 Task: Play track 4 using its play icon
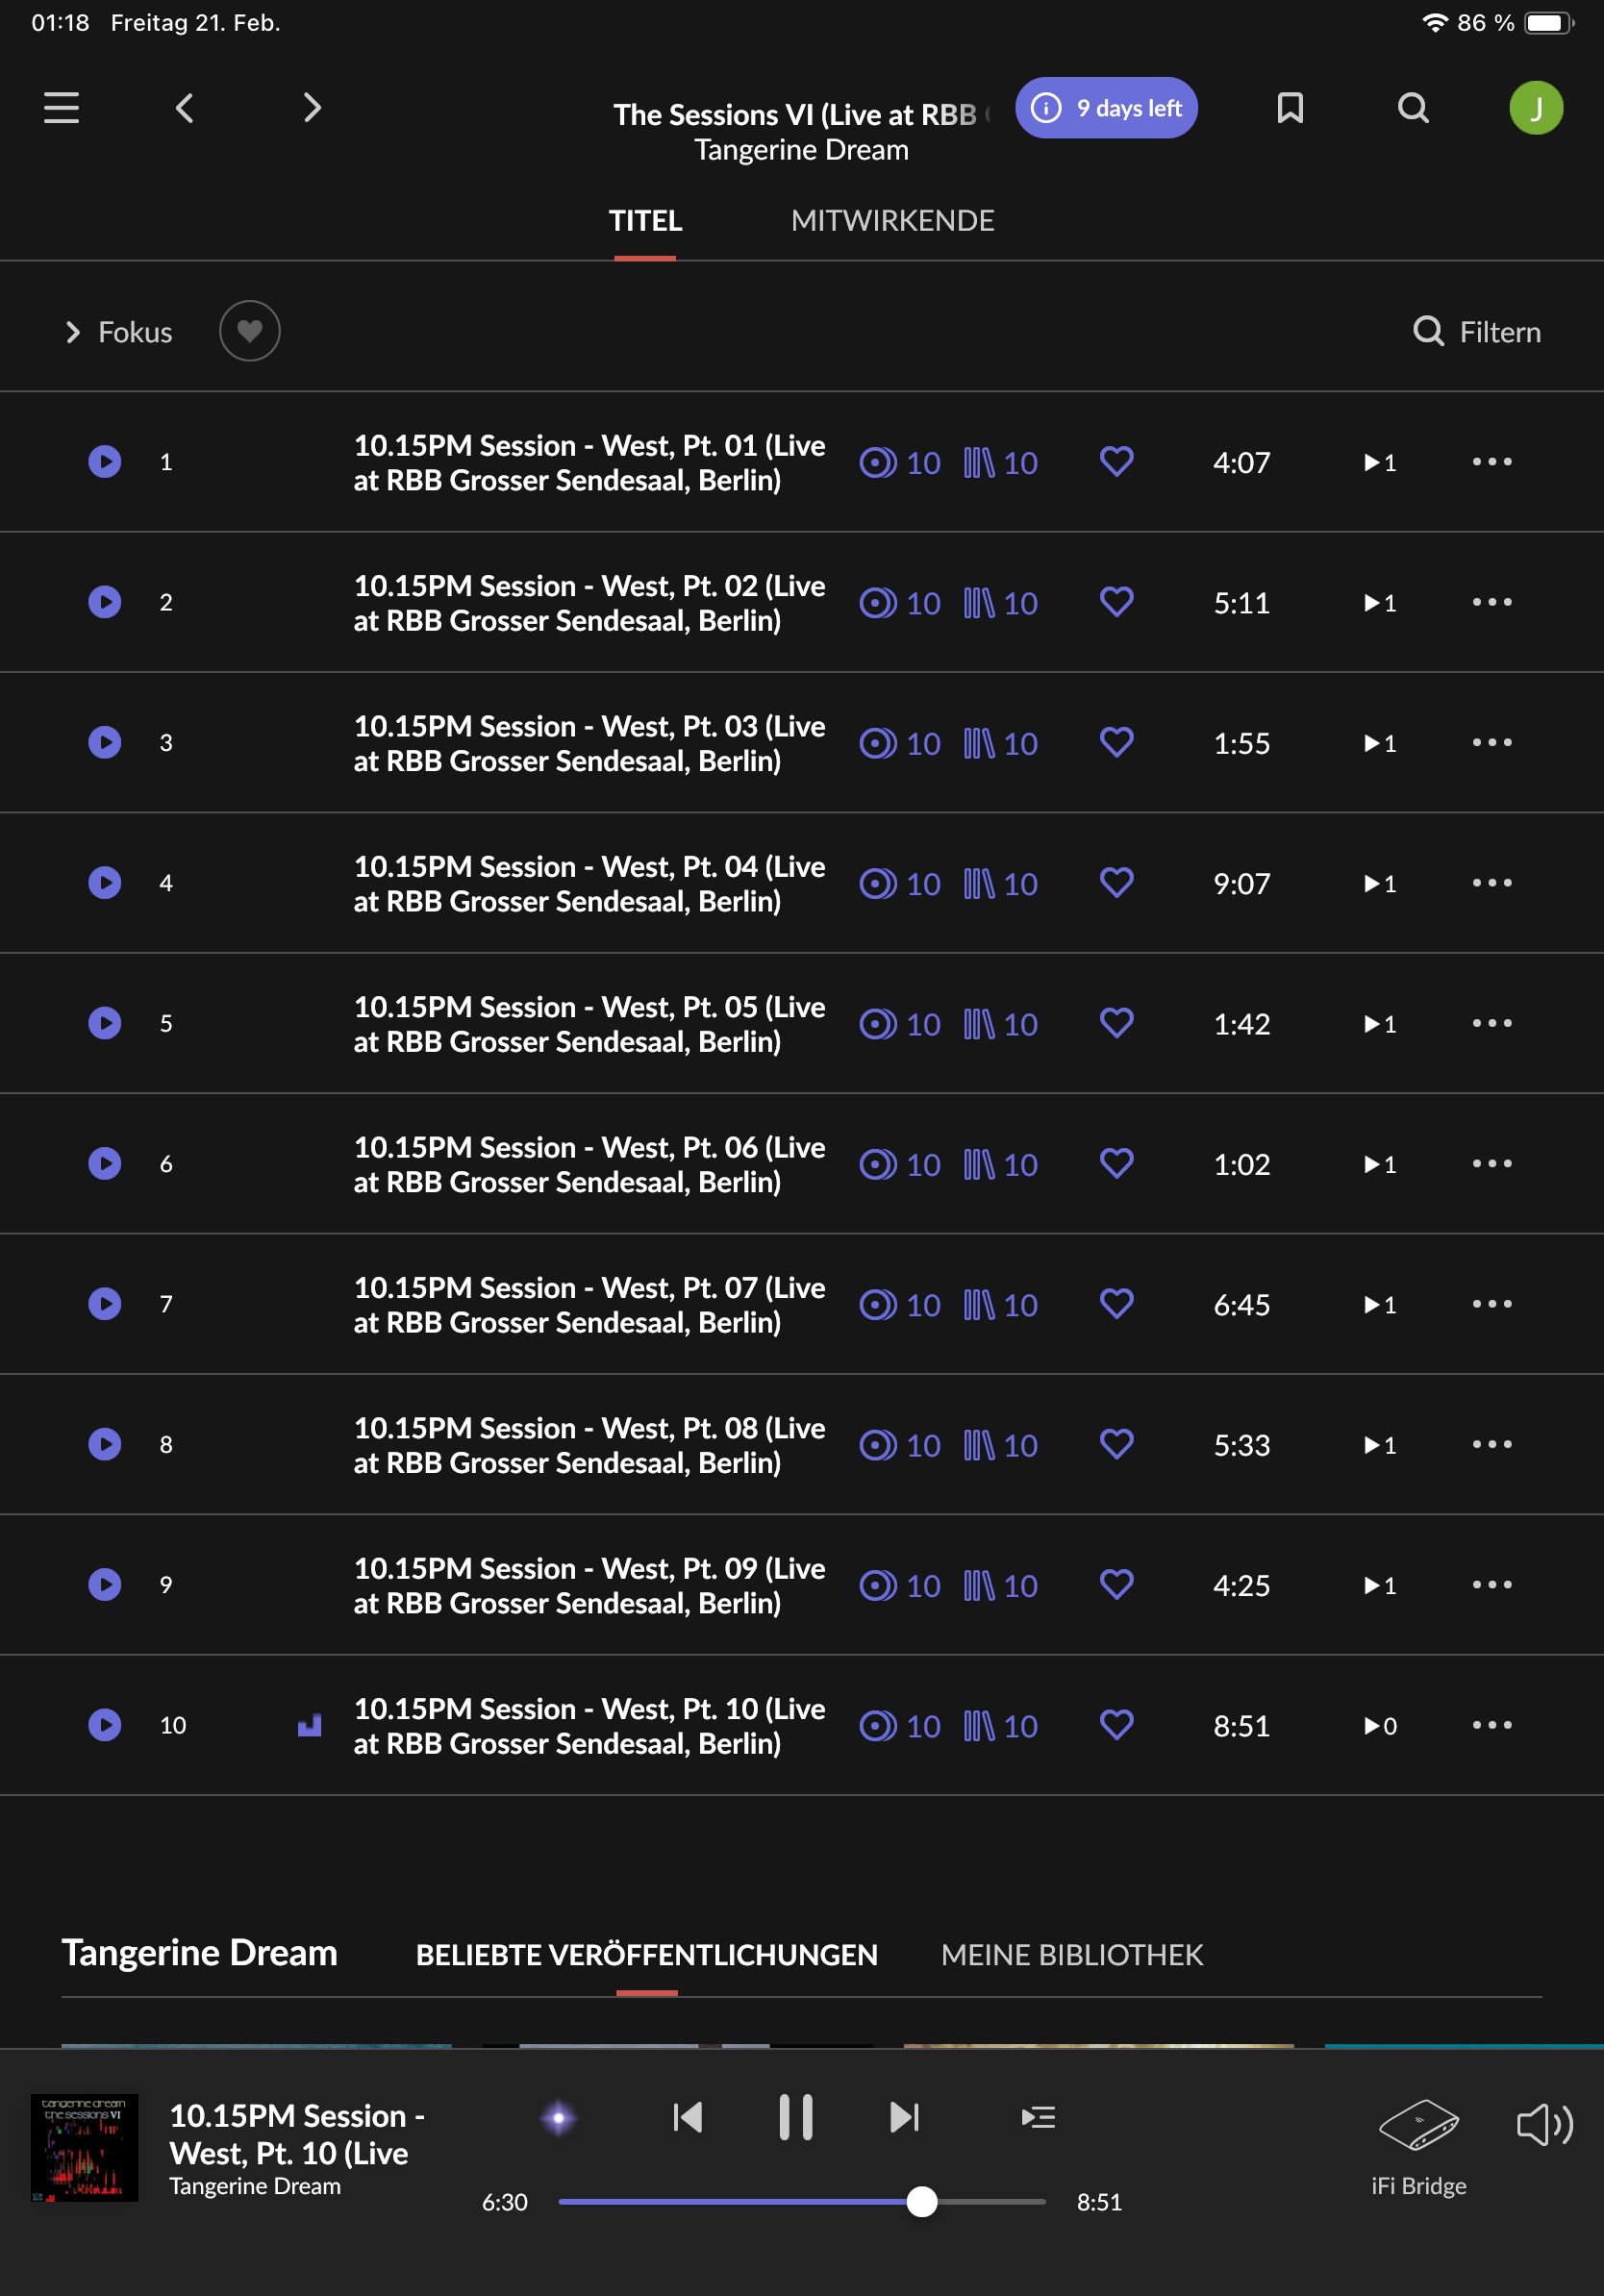click(105, 882)
